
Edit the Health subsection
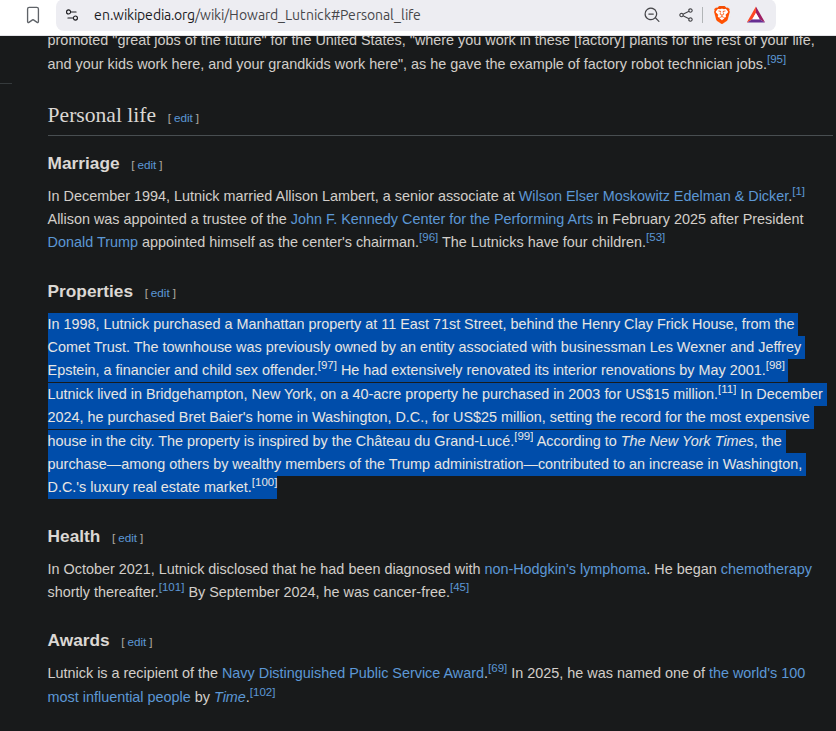pos(127,539)
